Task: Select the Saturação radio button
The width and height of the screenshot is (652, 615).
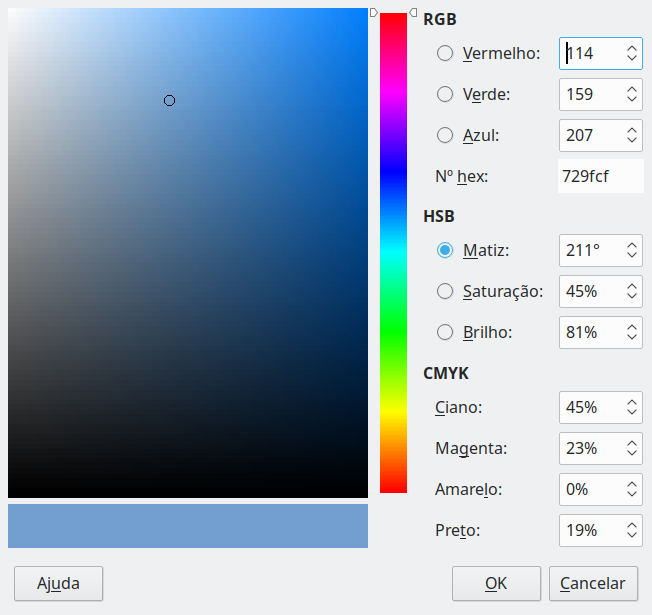Action: pos(445,291)
